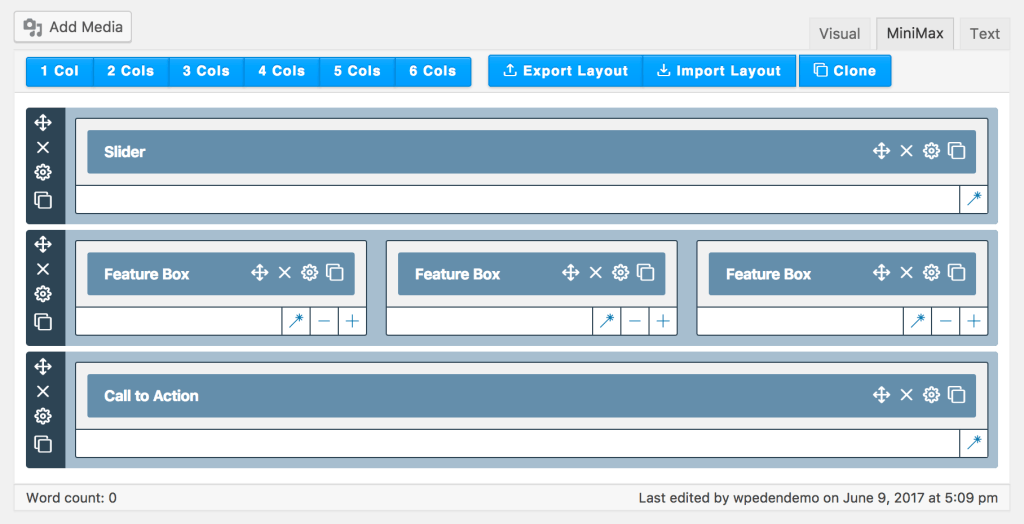Click the Import Layout button

click(x=718, y=71)
